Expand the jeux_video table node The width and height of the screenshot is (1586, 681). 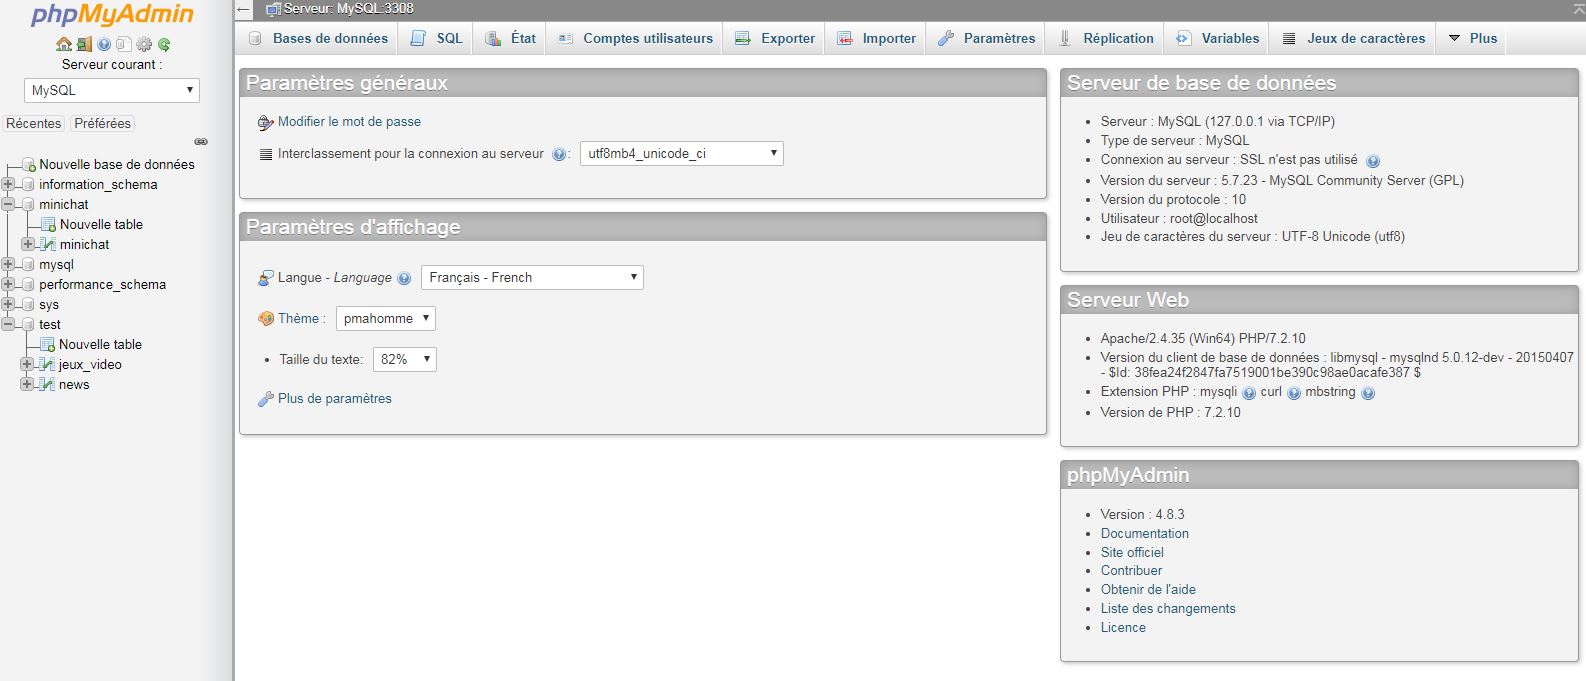(27, 364)
